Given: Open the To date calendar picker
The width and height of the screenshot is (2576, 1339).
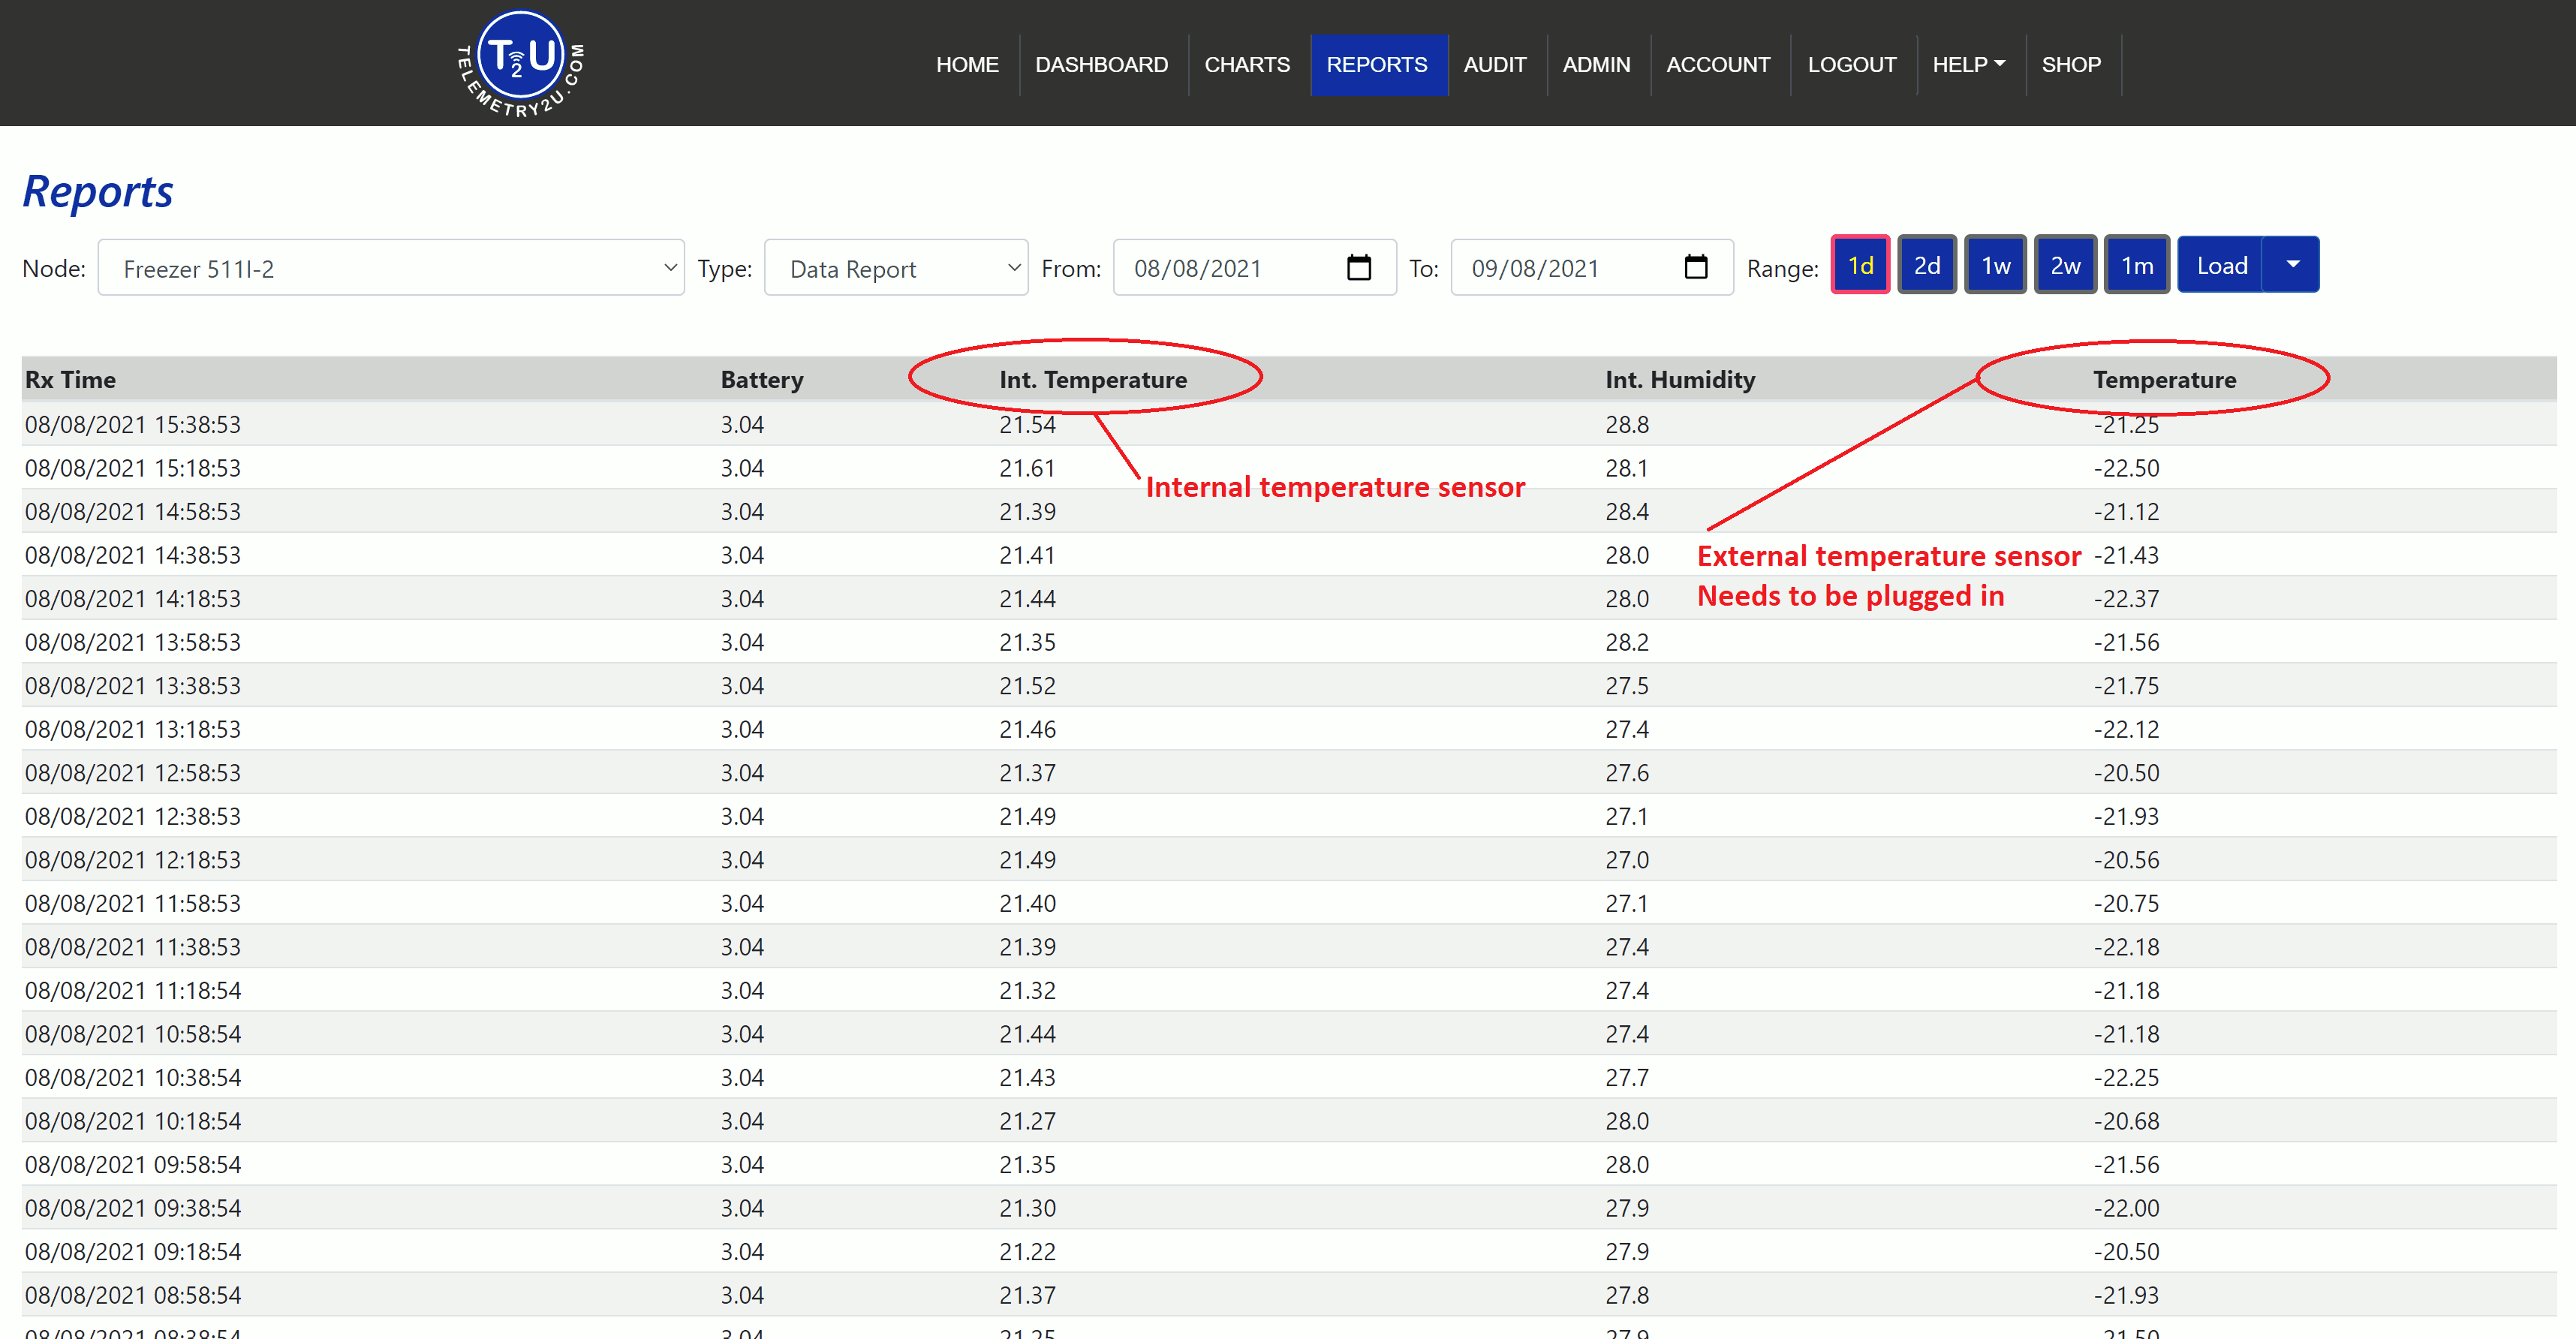Looking at the screenshot, I should tap(1695, 268).
